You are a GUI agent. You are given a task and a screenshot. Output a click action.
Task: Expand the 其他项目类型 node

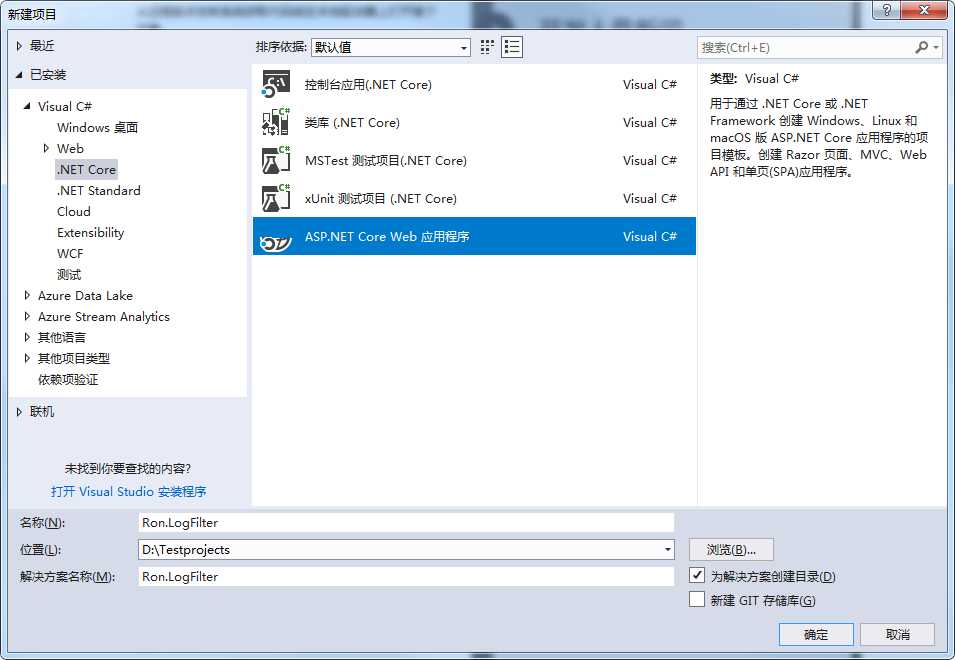(x=27, y=359)
